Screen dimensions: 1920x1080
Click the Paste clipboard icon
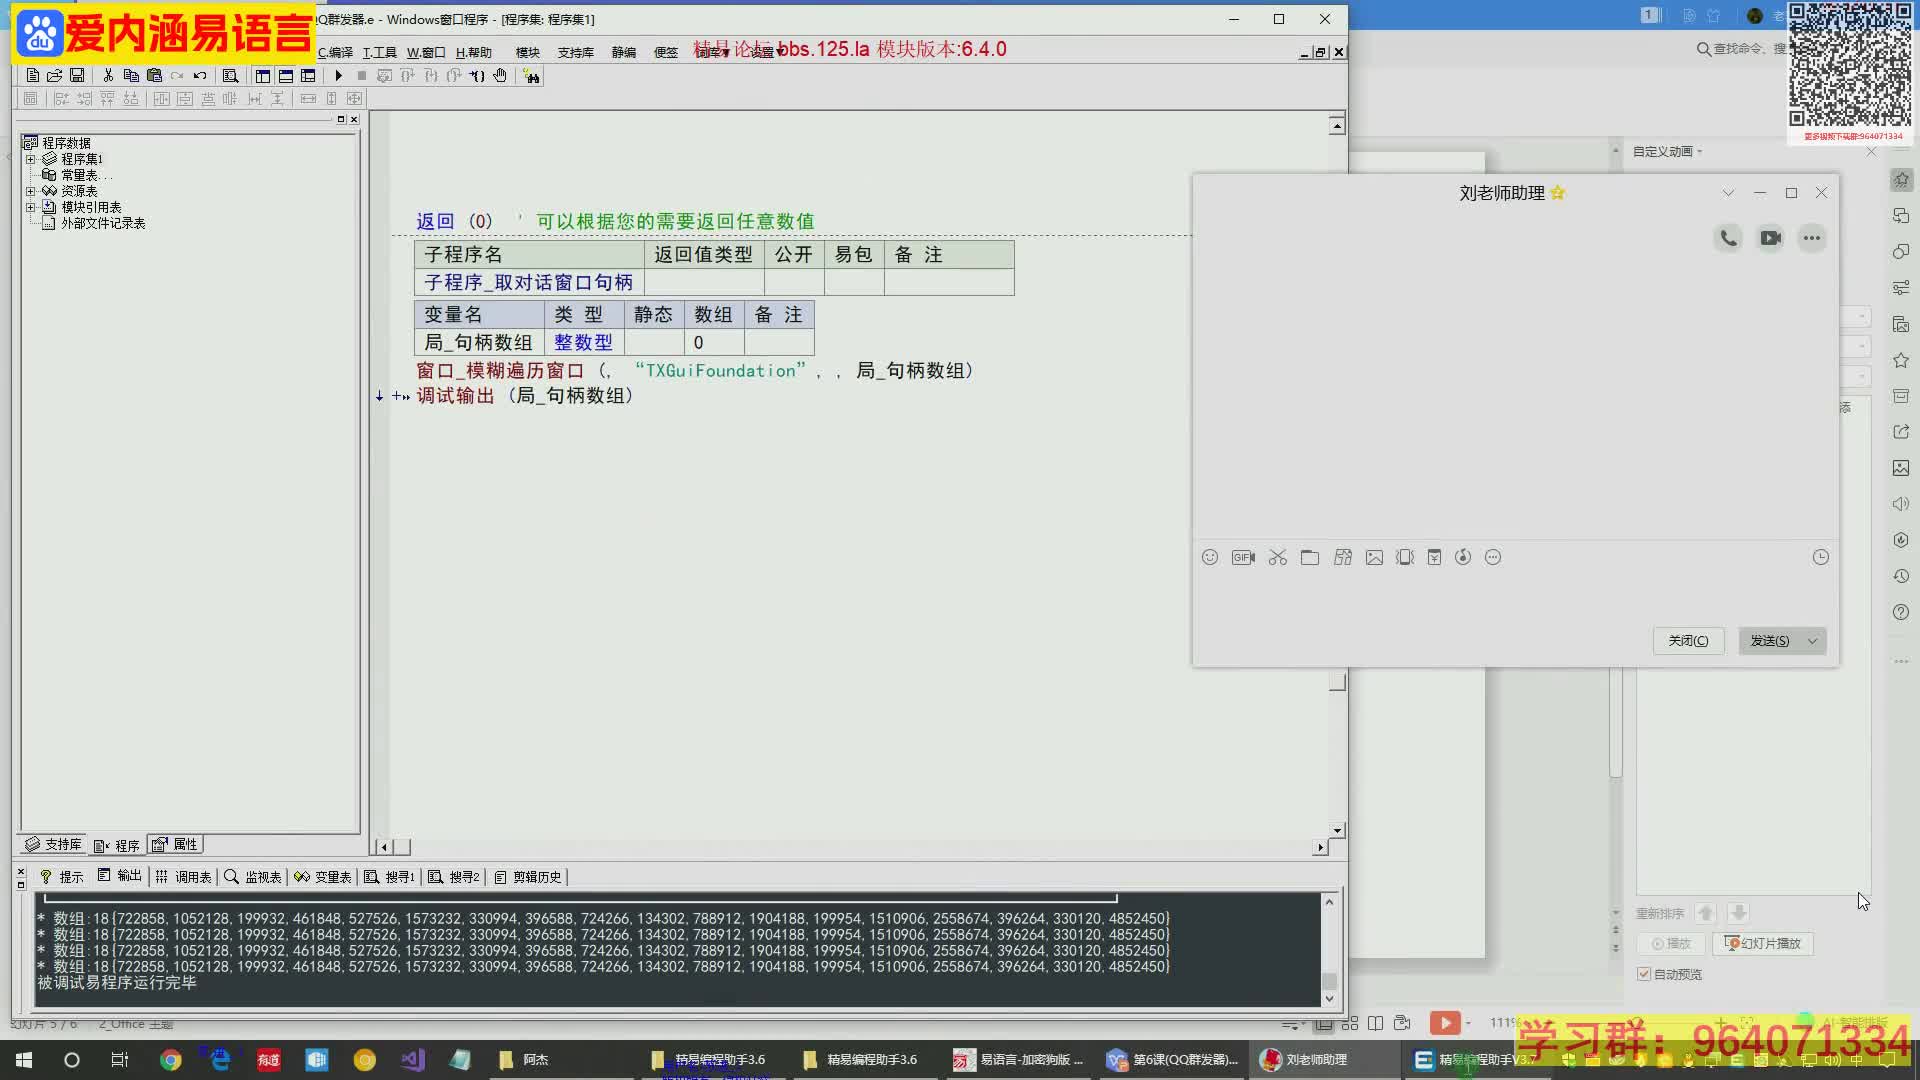(154, 76)
